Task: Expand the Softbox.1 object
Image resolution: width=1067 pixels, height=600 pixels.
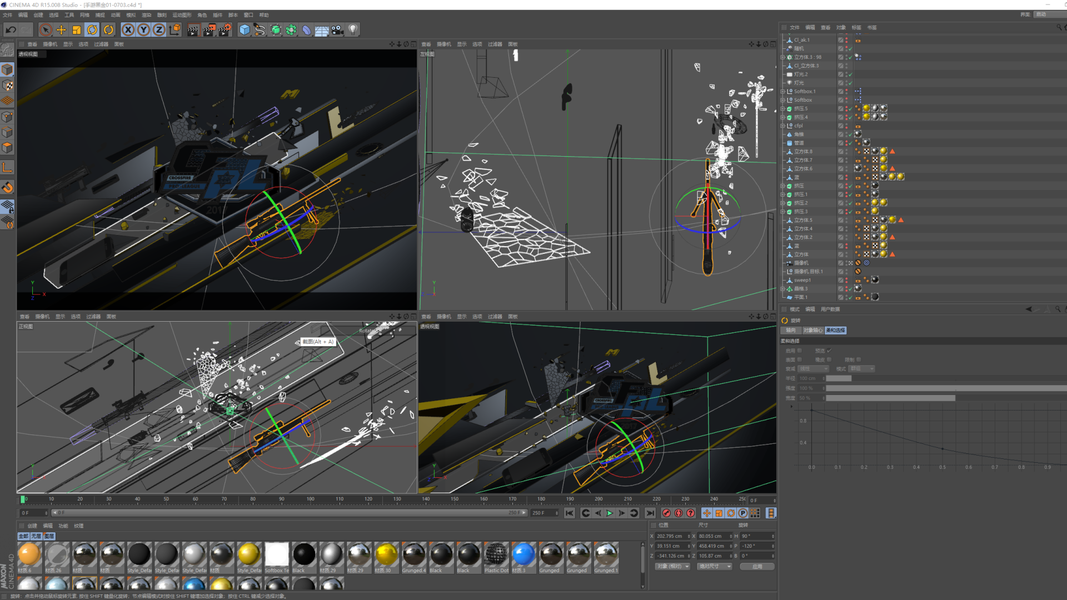Action: tap(783, 91)
